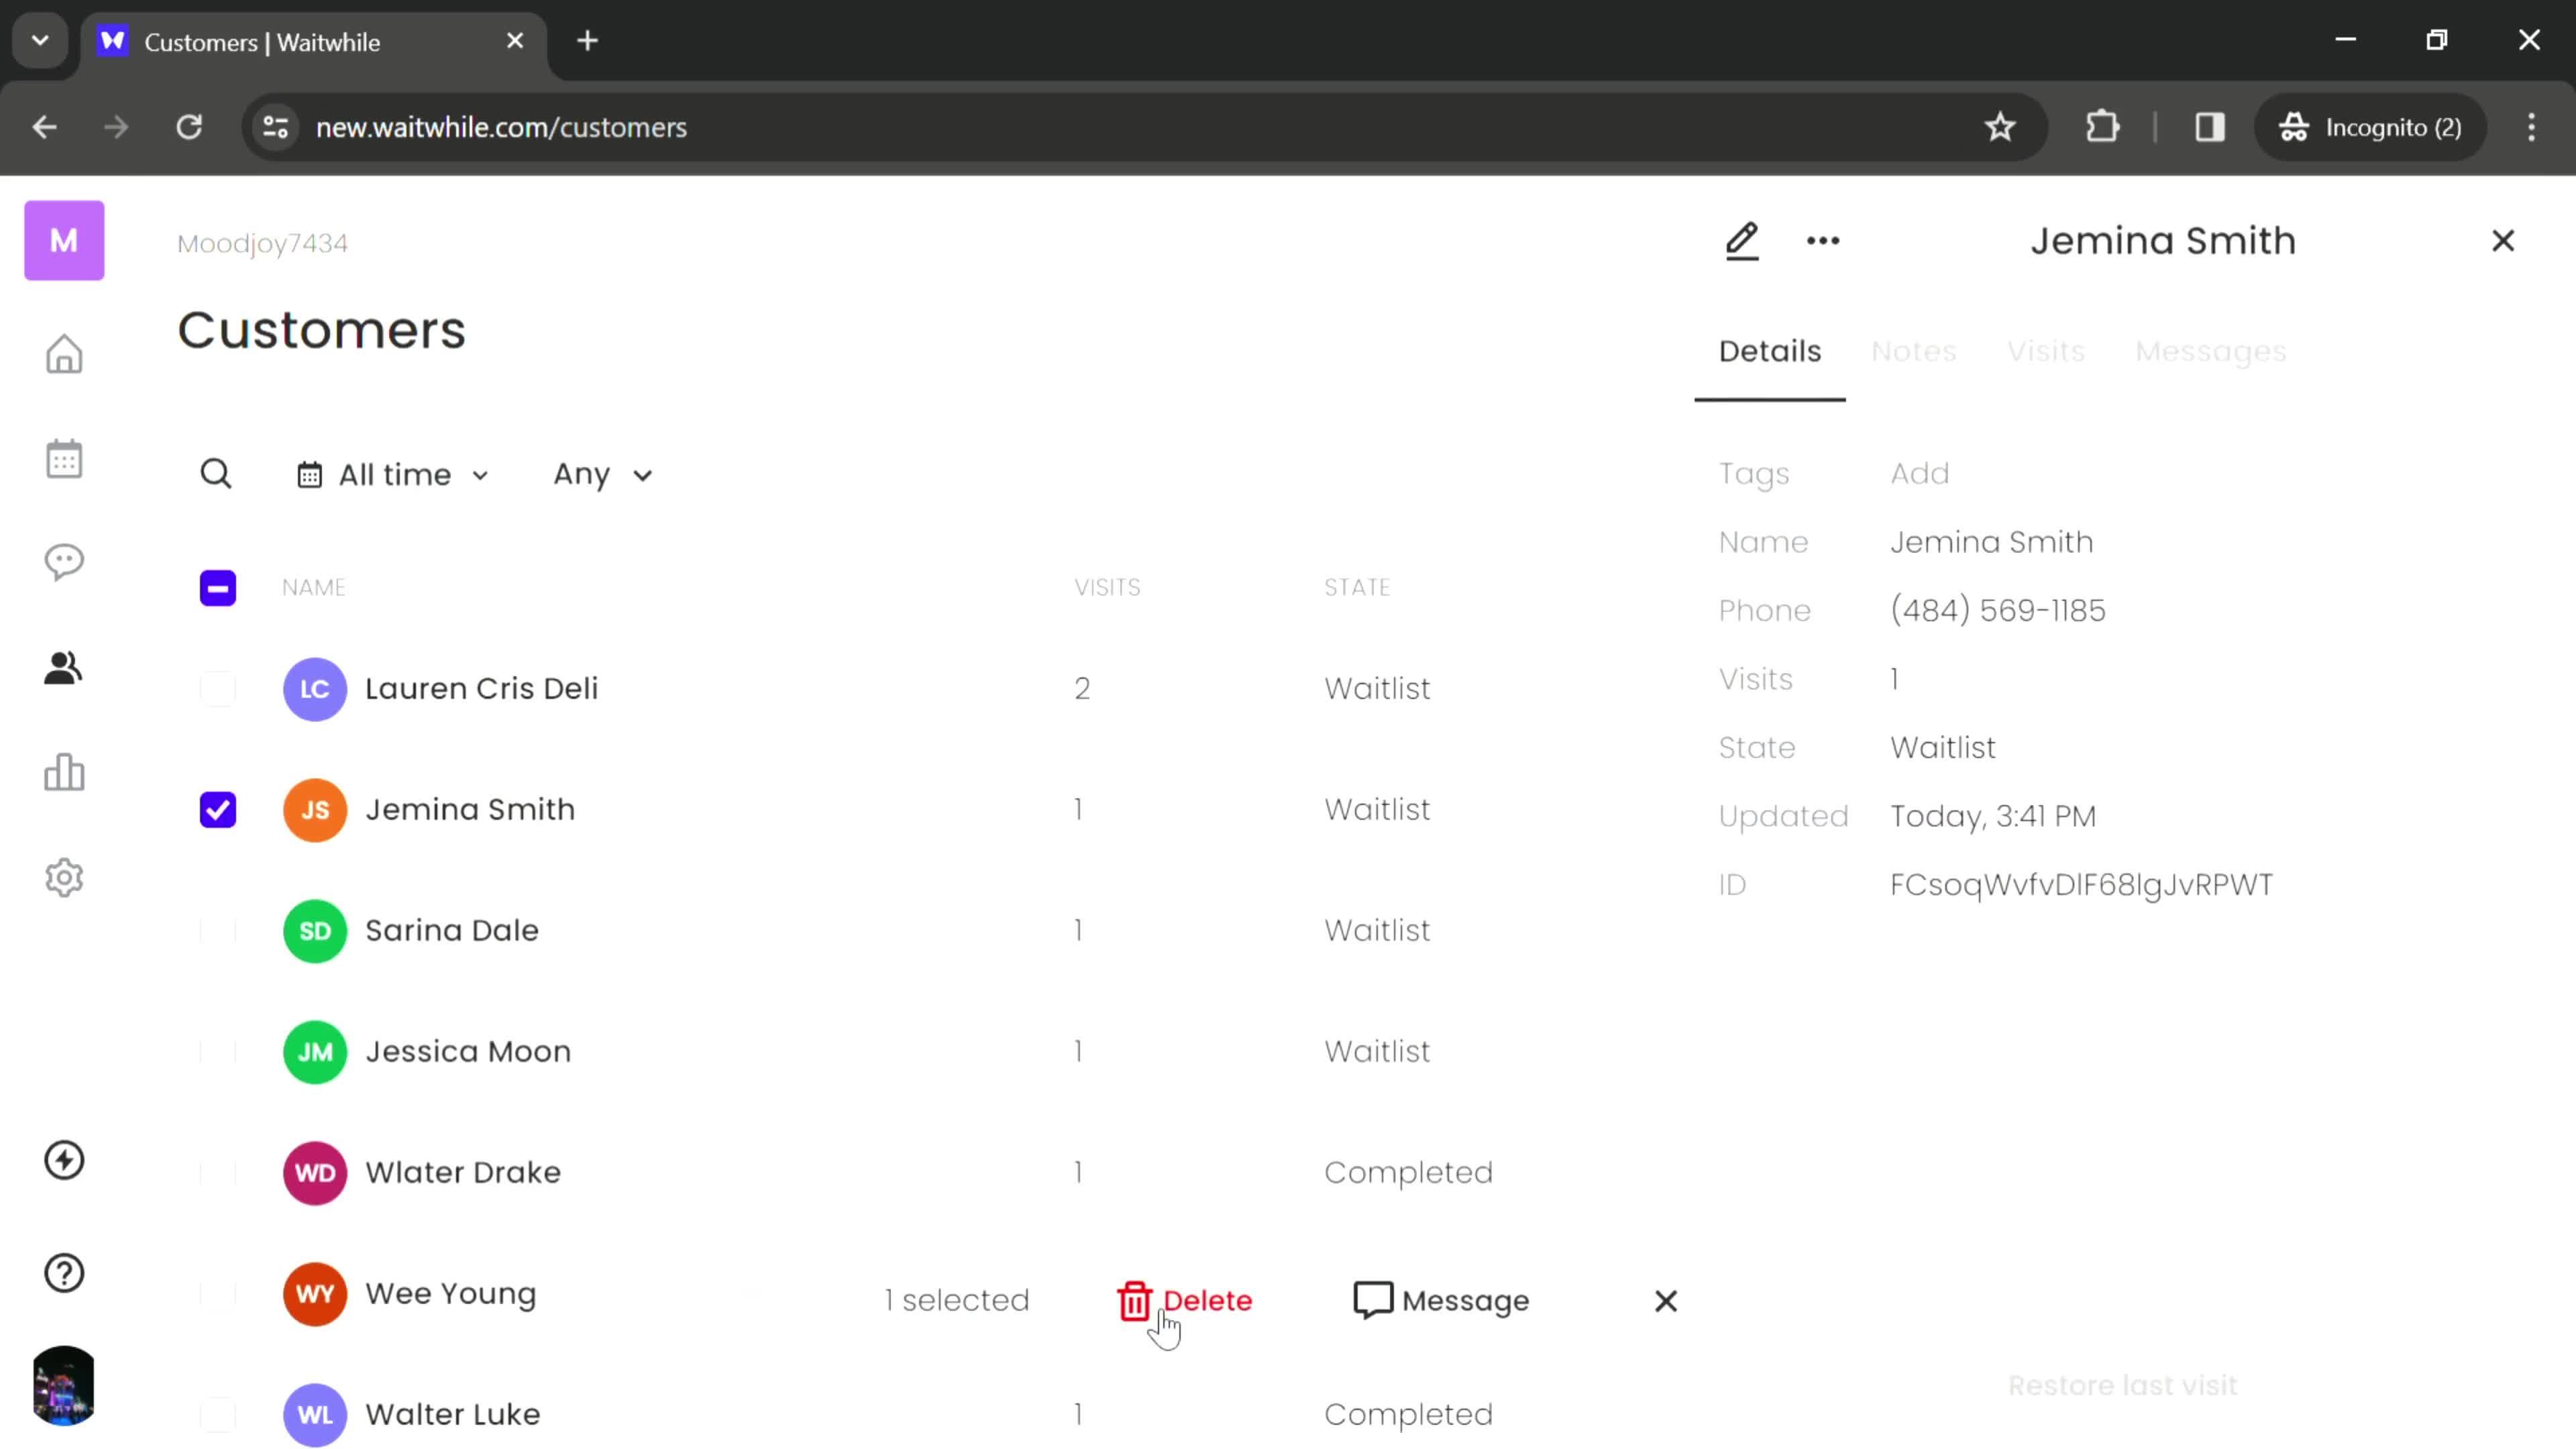This screenshot has width=2576, height=1449.
Task: Click the home/dashboard sidebar icon
Action: 64,354
